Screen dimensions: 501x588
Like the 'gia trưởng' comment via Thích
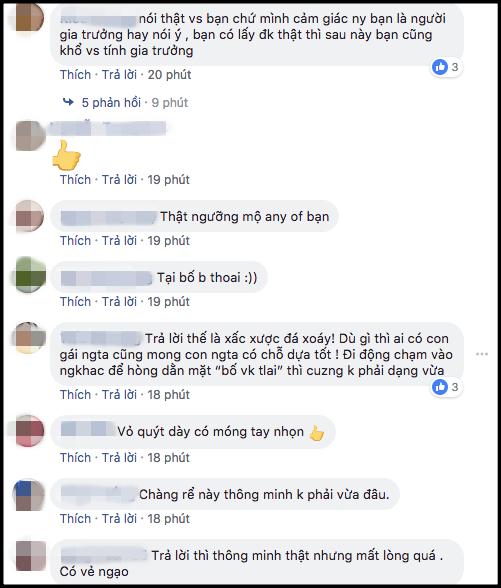[x=75, y=75]
